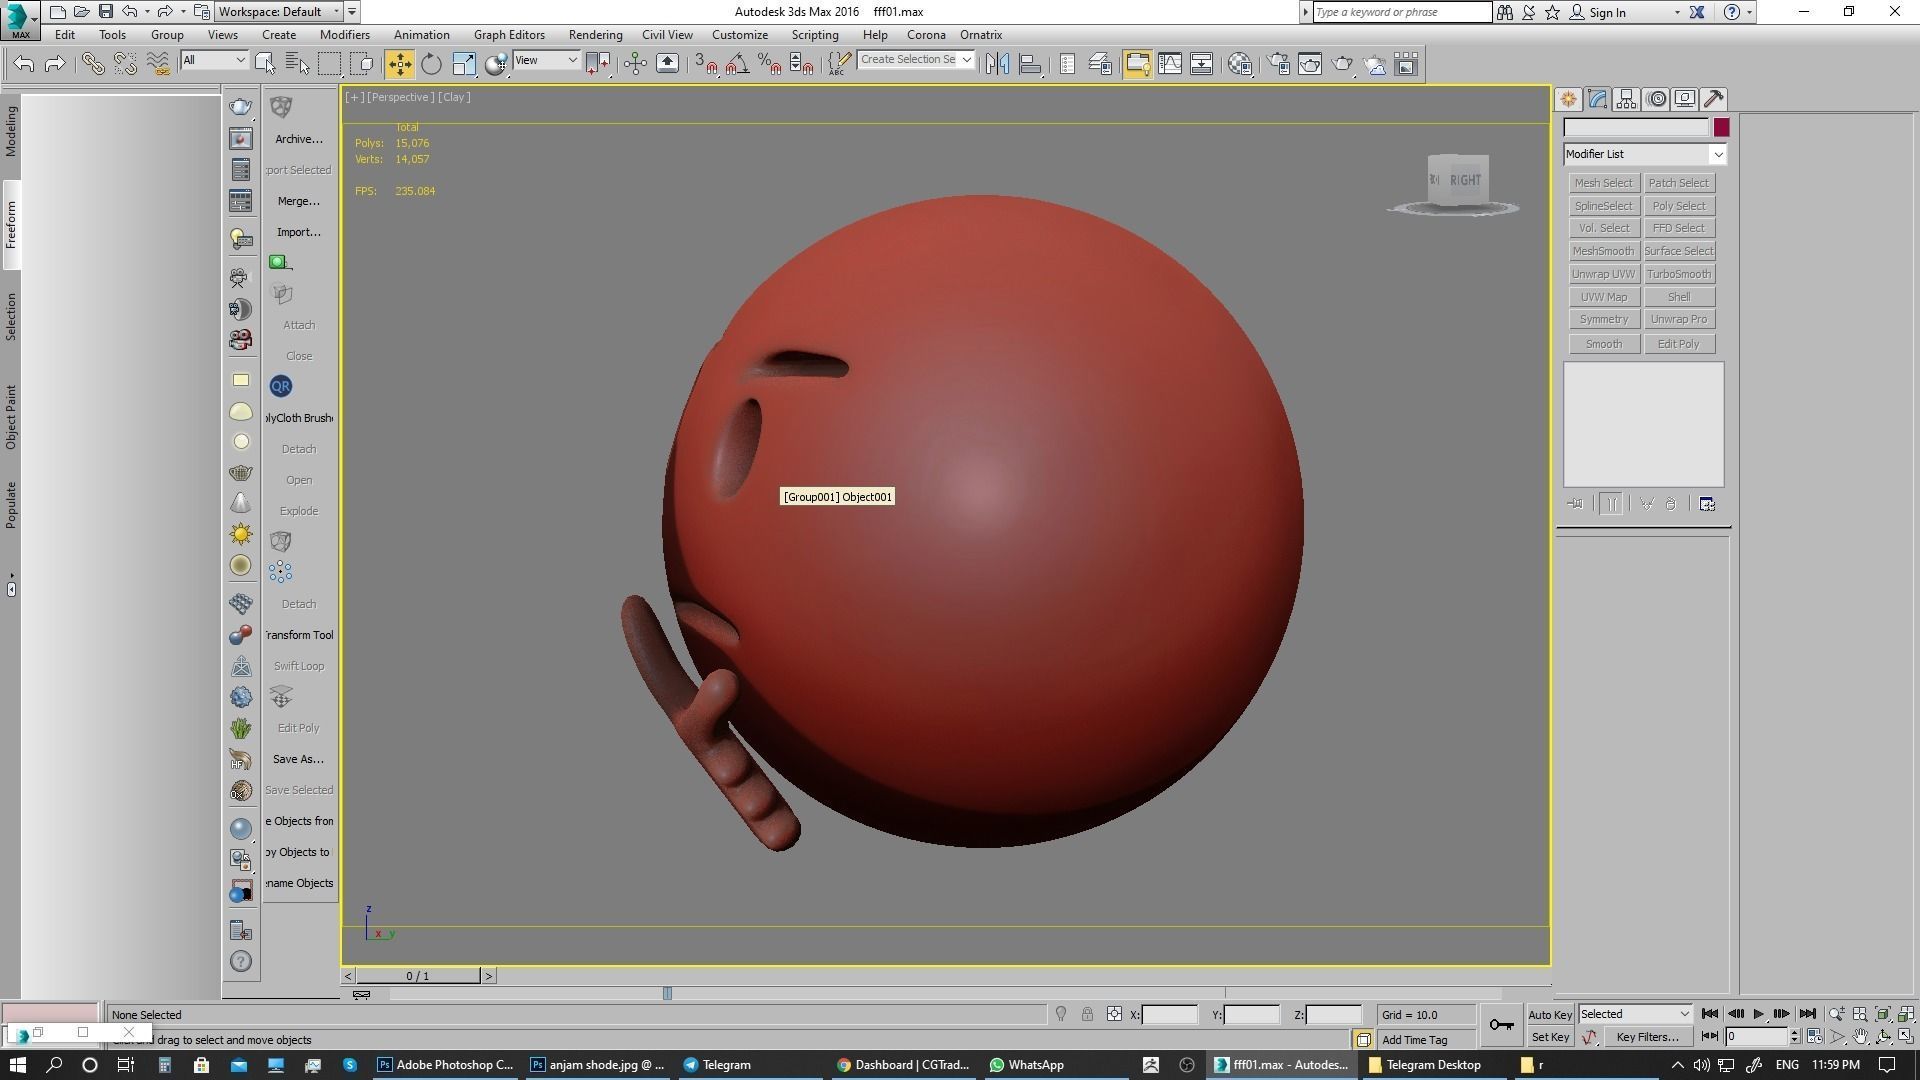Select the Move tool in main toolbar

399,65
